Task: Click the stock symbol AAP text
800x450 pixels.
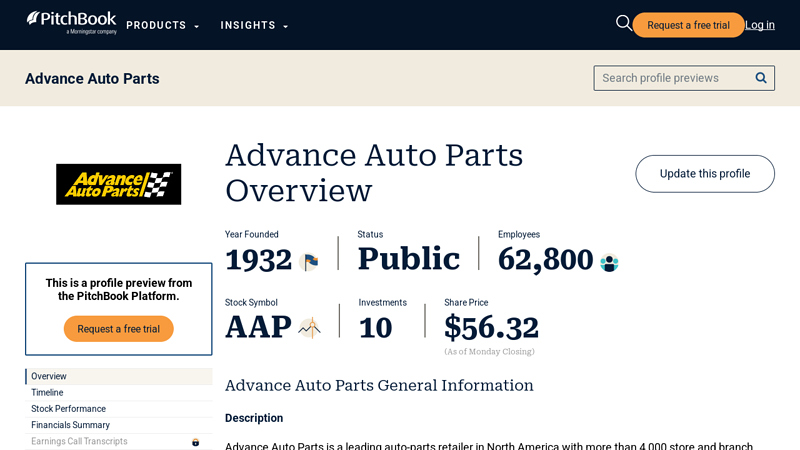Action: 258,327
